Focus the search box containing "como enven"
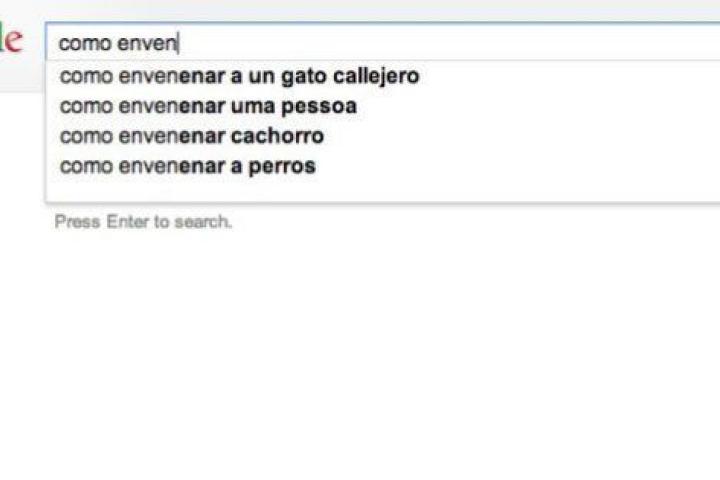This screenshot has width=720, height=480. click(380, 43)
